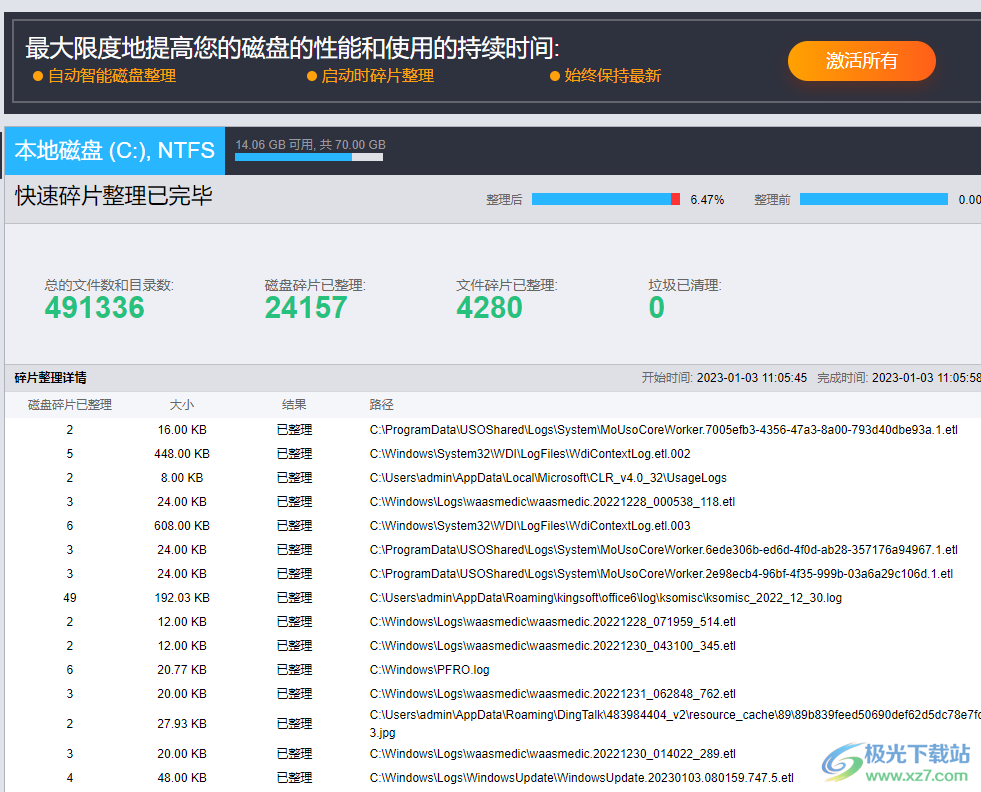981x792 pixels.
Task: Click the file fragments count 4280
Action: [x=489, y=308]
